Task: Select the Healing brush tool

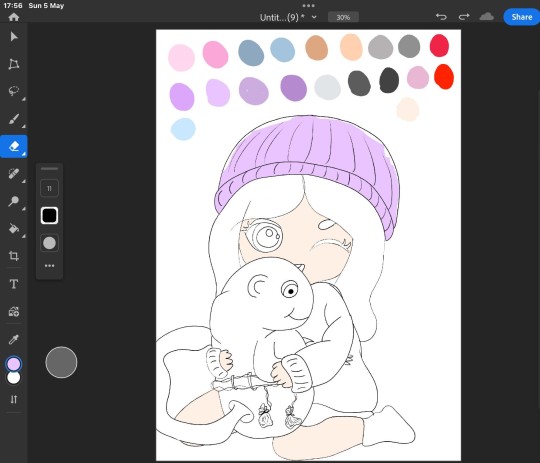Action: tap(14, 174)
